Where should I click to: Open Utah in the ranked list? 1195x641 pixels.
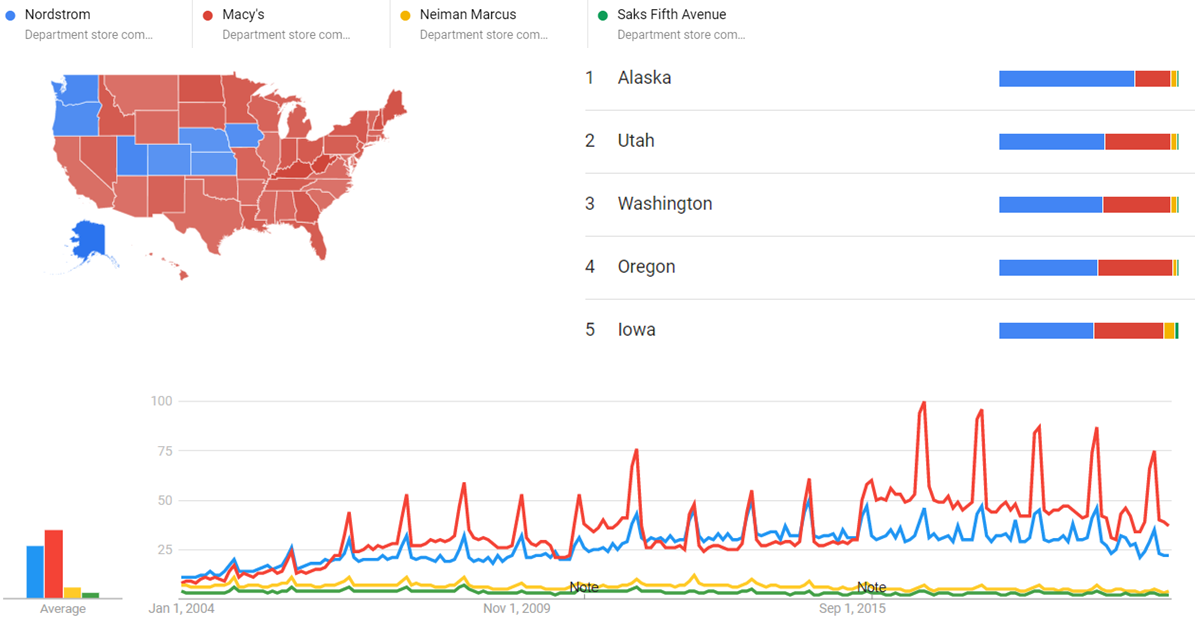click(636, 141)
